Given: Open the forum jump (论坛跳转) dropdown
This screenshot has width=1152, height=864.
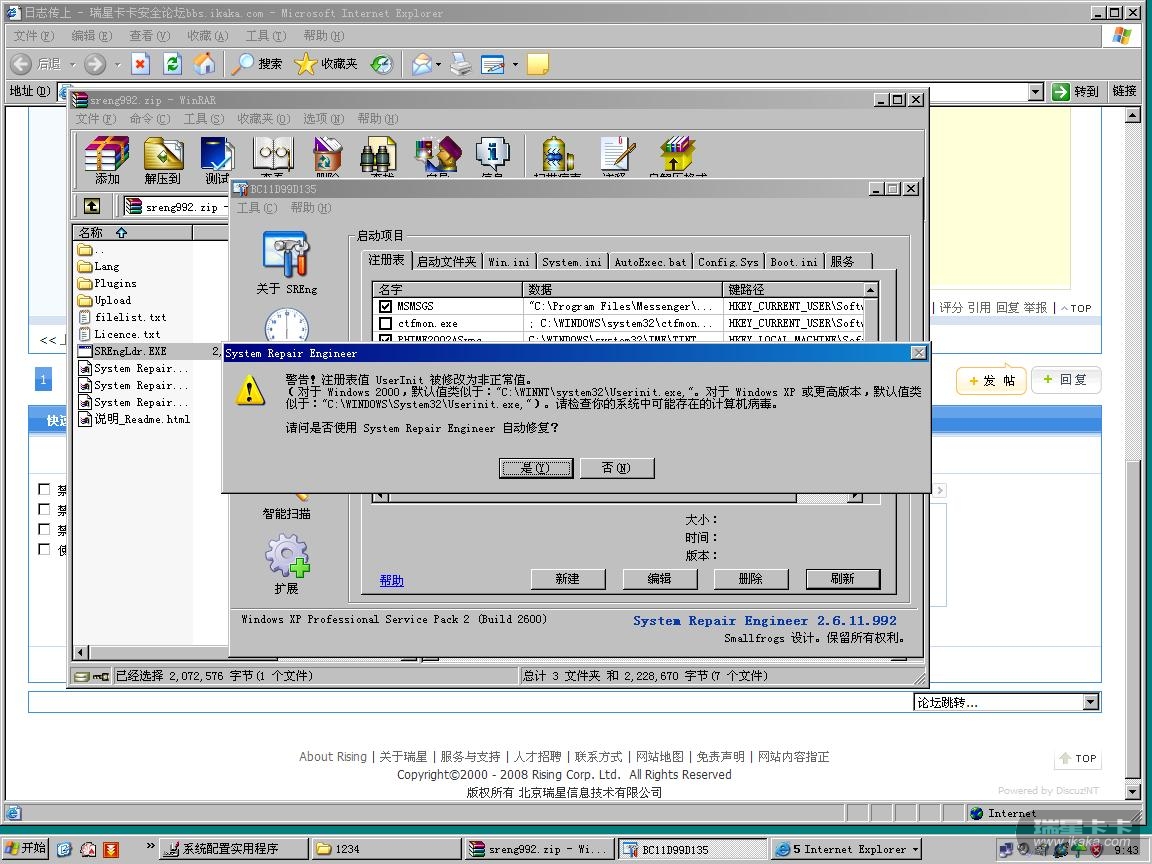Looking at the screenshot, I should [x=1090, y=702].
